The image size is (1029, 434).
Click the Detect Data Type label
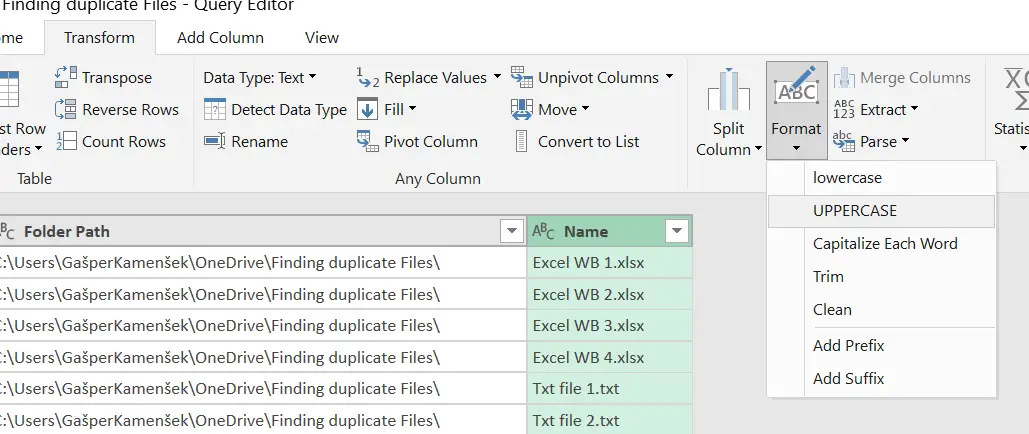tap(289, 110)
